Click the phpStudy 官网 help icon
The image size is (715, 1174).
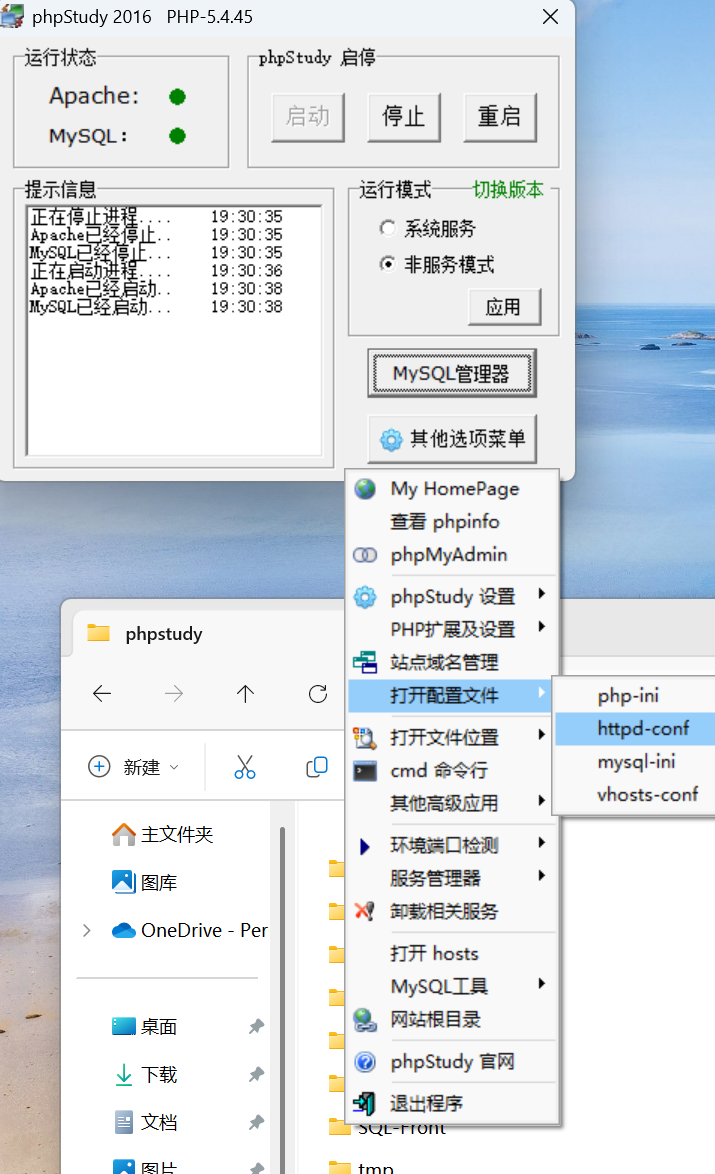[365, 1062]
